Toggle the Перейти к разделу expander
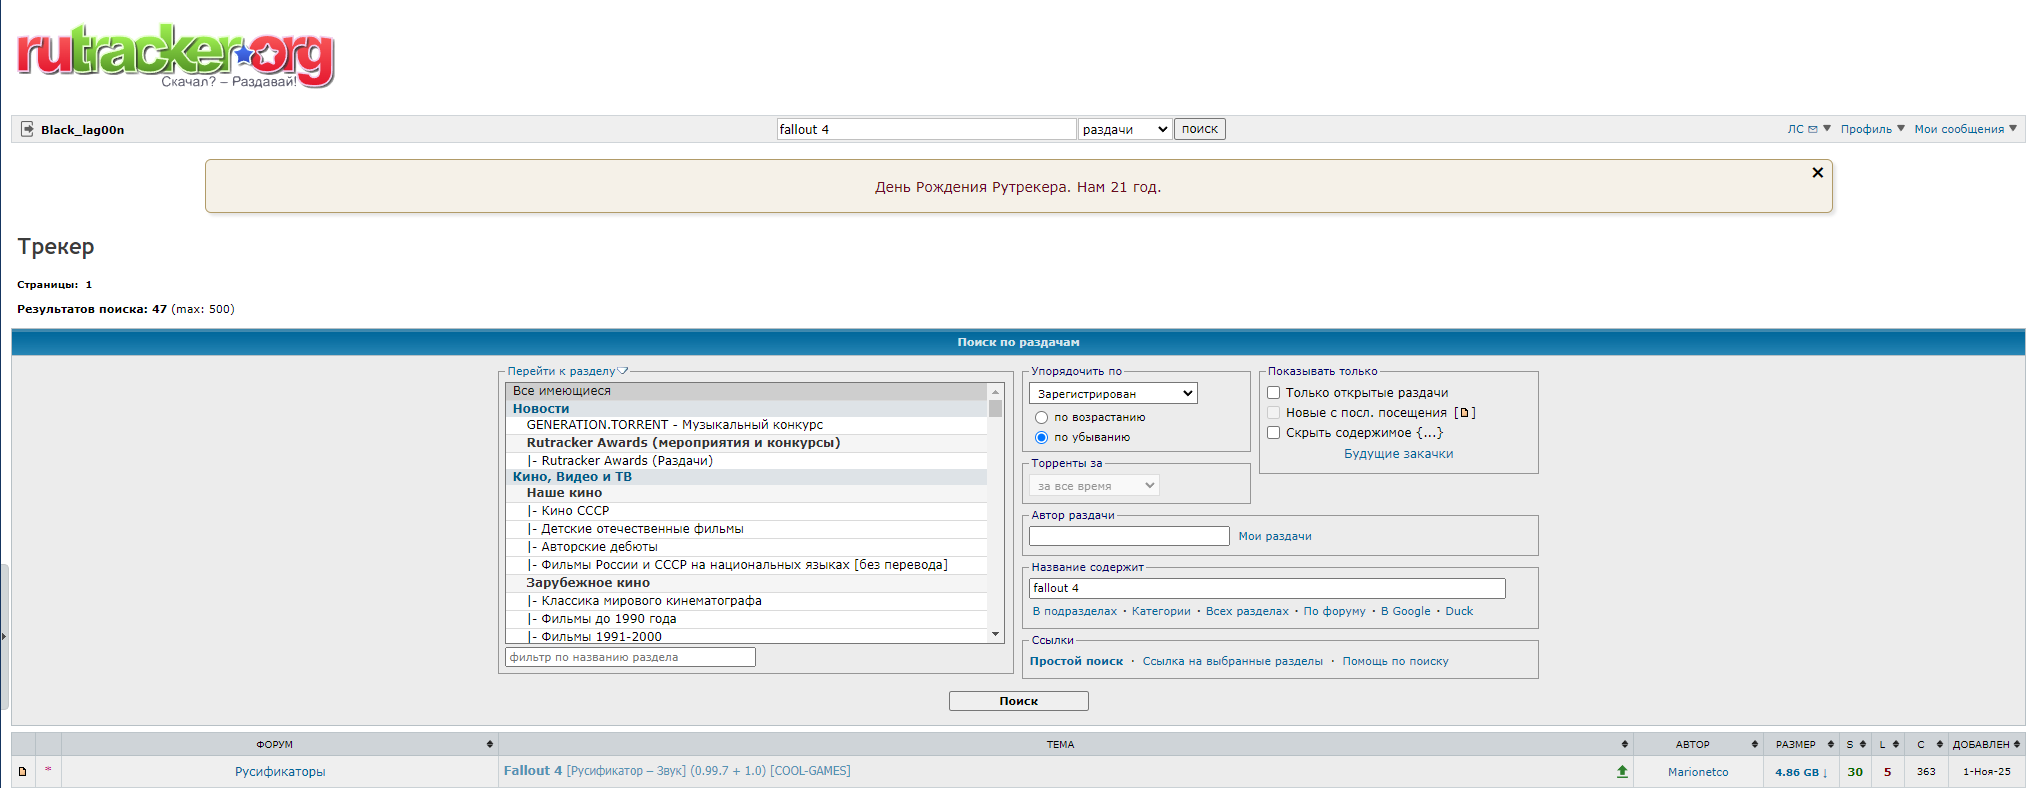 click(623, 371)
